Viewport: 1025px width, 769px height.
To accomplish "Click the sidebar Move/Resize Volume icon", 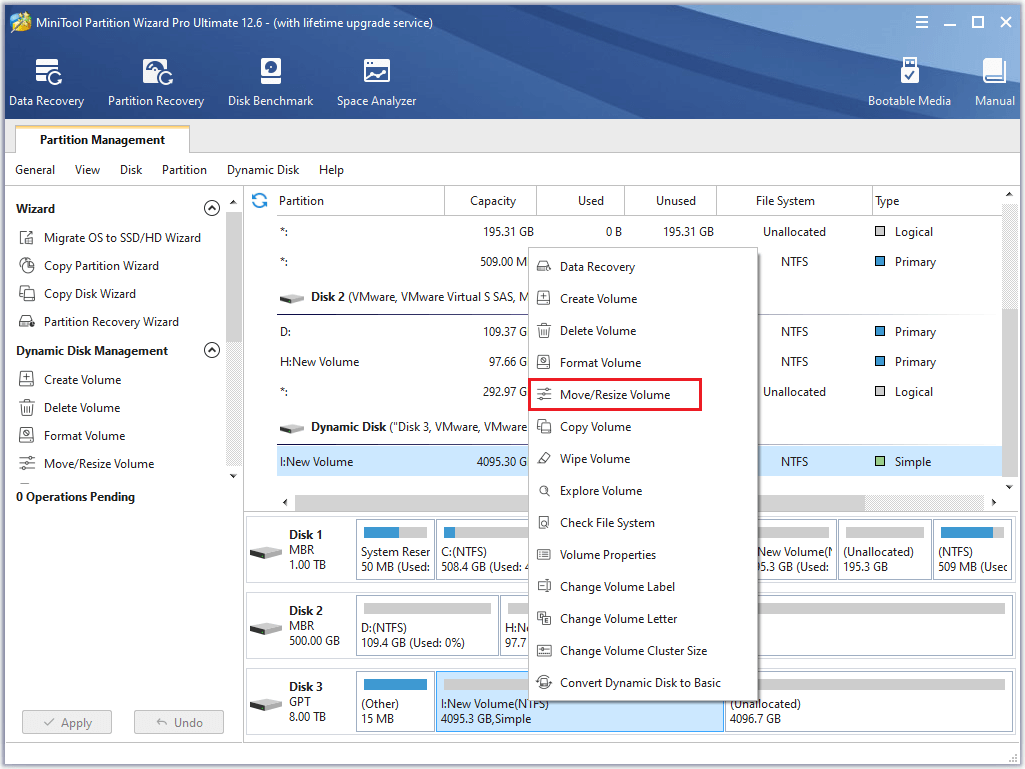I will pyautogui.click(x=27, y=464).
